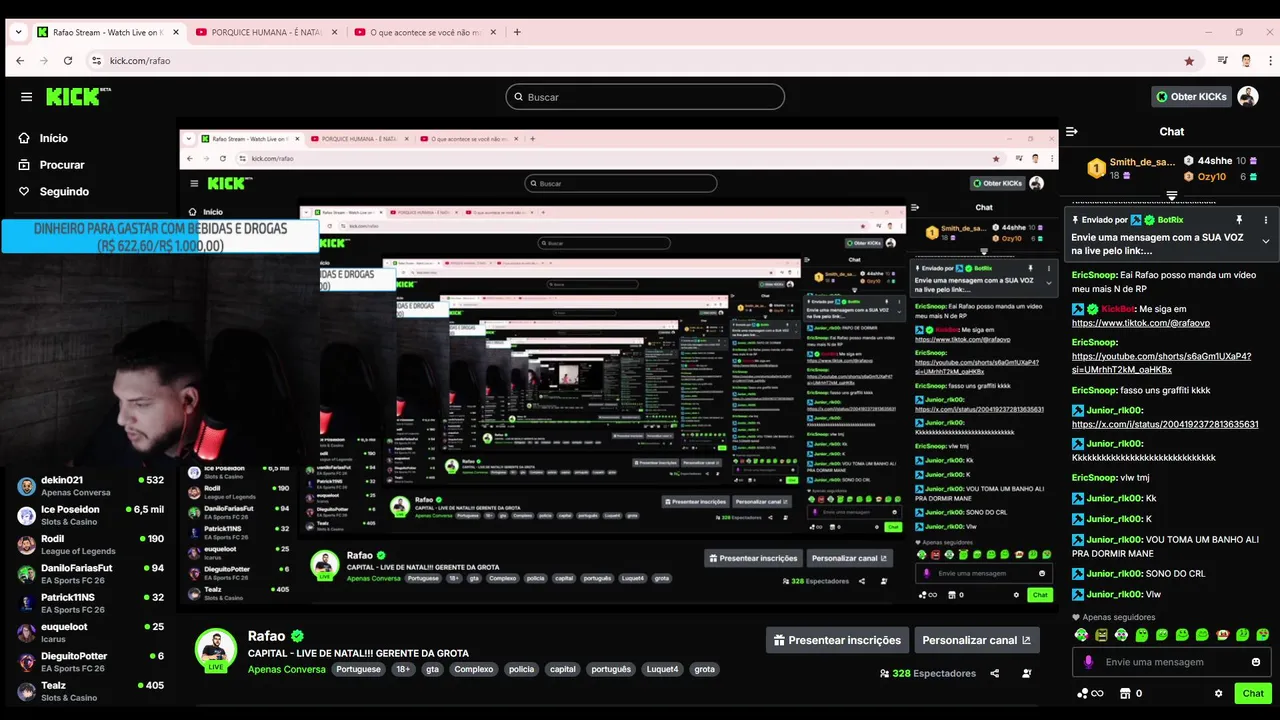
Task: Open the channel points infinity icon
Action: click(x=1090, y=693)
